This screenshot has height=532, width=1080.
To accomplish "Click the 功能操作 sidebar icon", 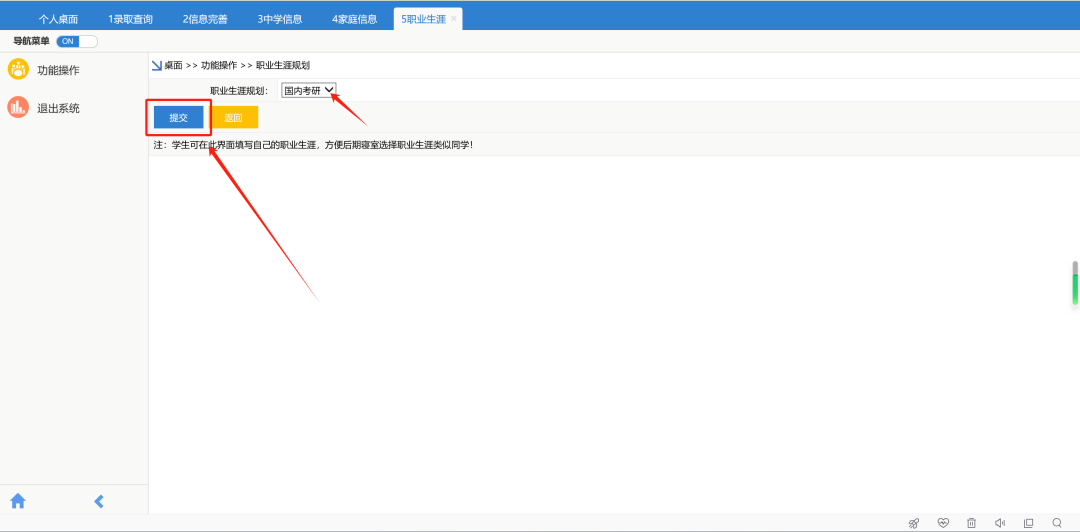I will 18,69.
